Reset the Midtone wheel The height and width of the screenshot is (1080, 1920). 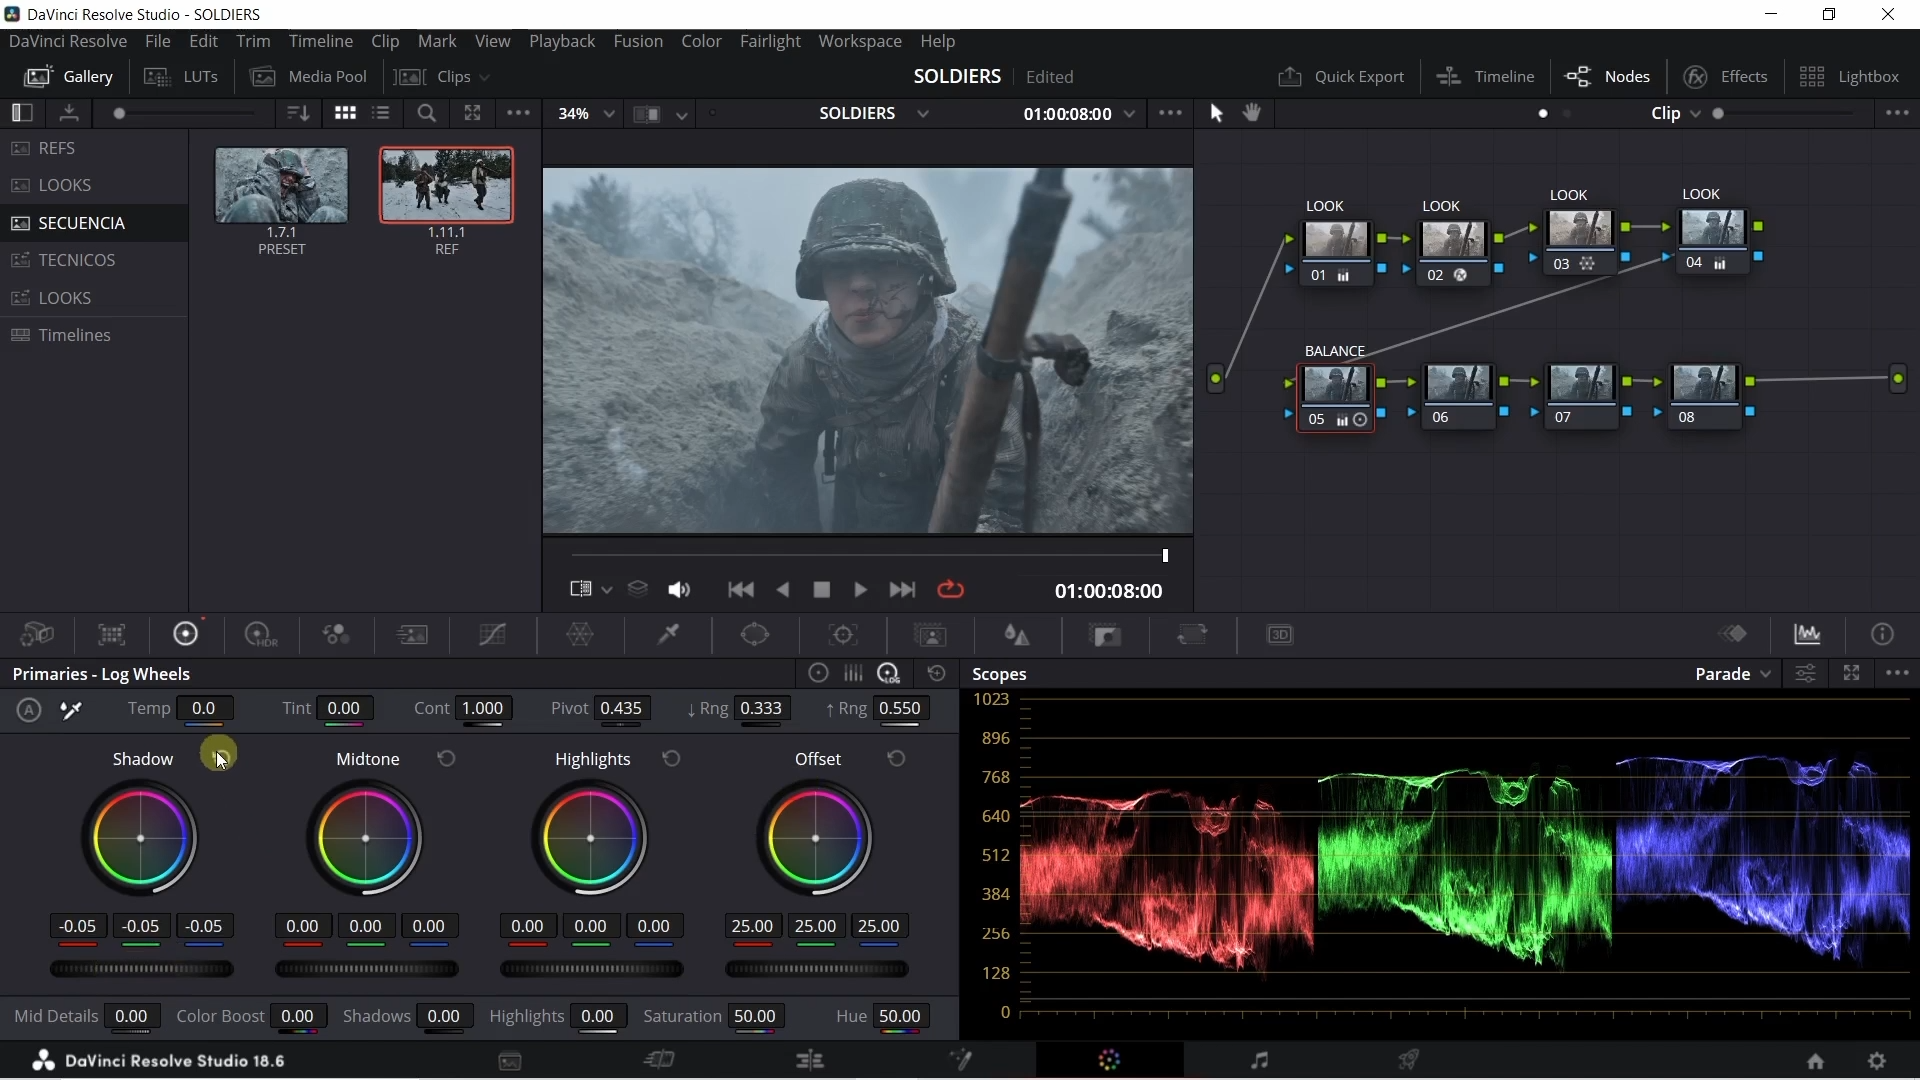[446, 759]
